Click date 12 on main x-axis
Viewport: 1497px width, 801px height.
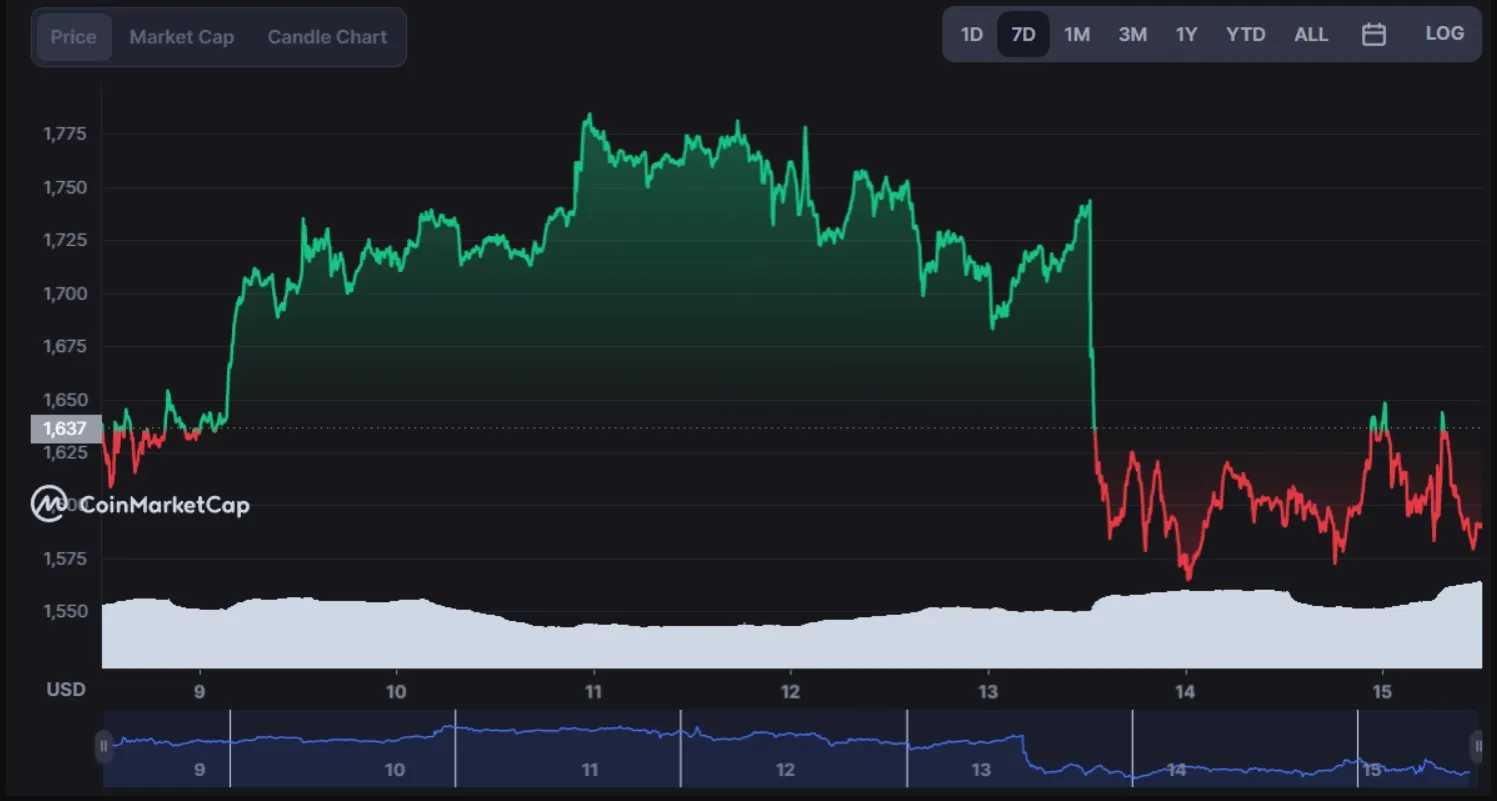(x=790, y=692)
